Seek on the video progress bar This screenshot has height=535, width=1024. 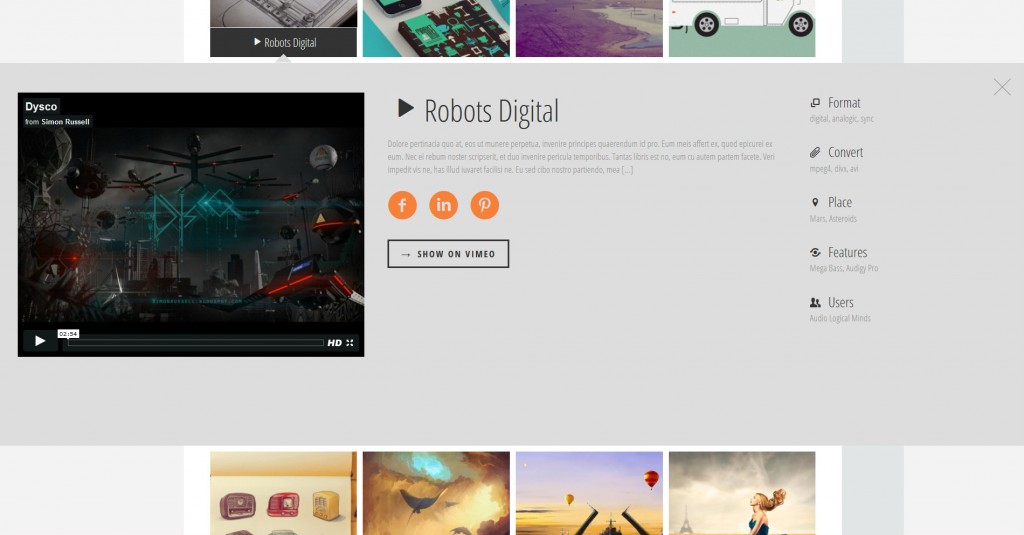196,342
